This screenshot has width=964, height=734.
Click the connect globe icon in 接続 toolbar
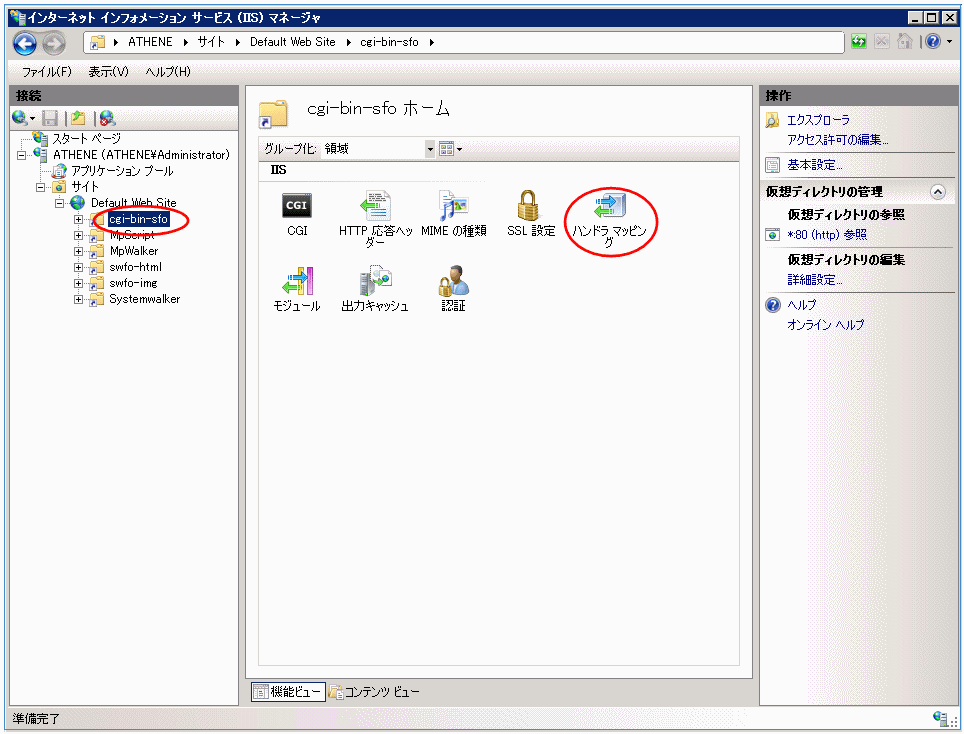[x=19, y=117]
